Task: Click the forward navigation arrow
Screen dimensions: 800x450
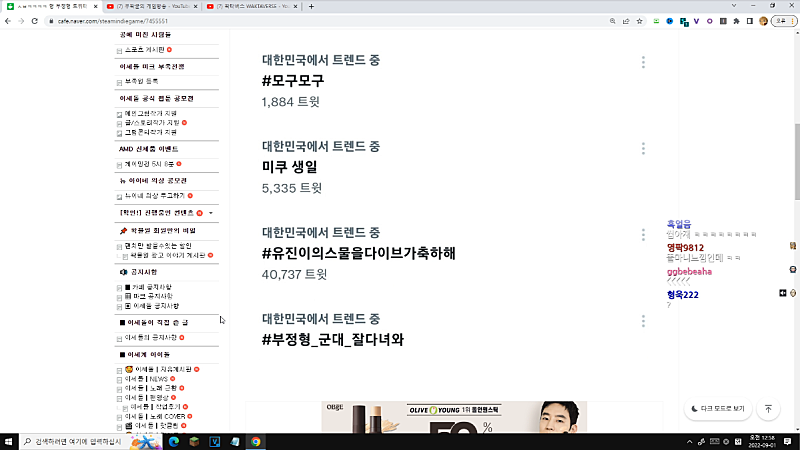Action: [21, 21]
